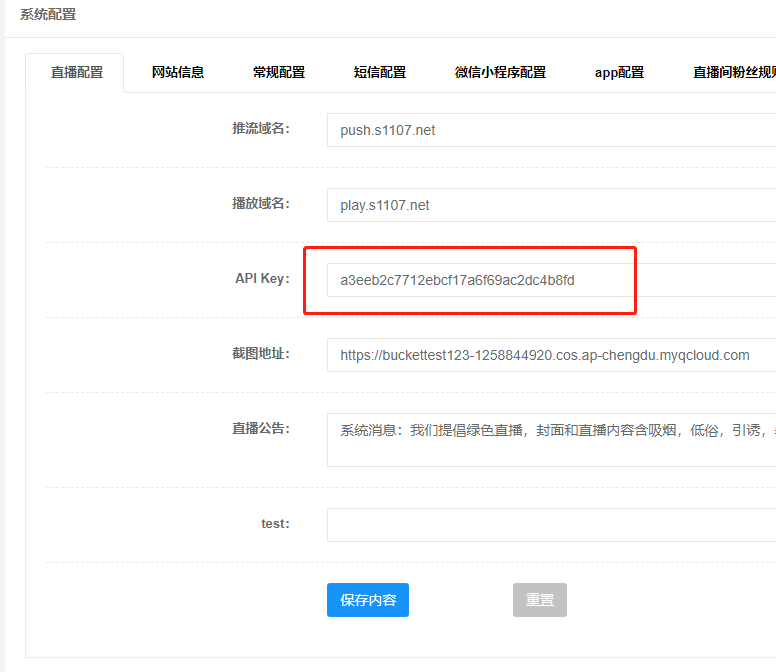Click the 播放域名 label

click(261, 203)
